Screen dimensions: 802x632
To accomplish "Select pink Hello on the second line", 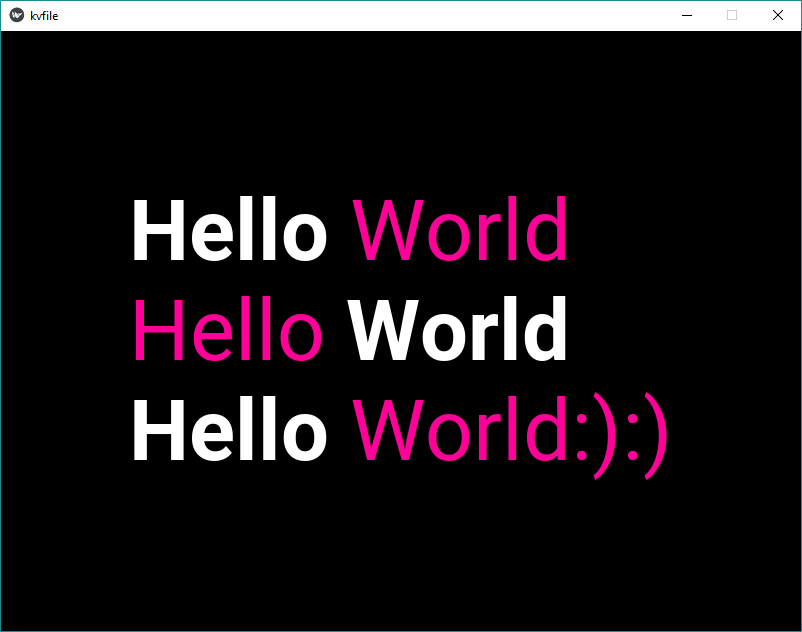I will [x=228, y=329].
